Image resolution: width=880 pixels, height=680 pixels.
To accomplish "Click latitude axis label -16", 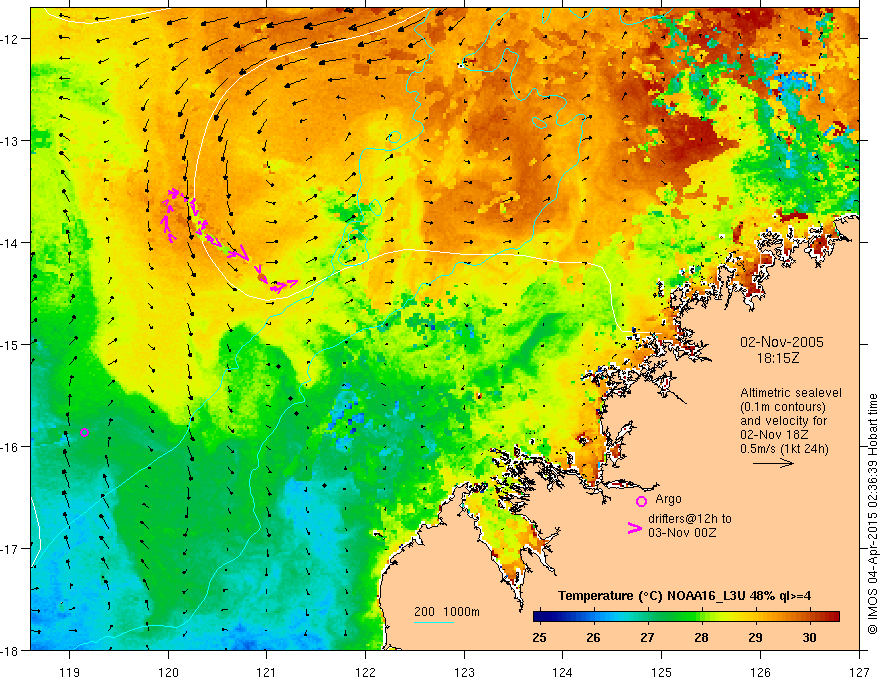I will (10, 447).
